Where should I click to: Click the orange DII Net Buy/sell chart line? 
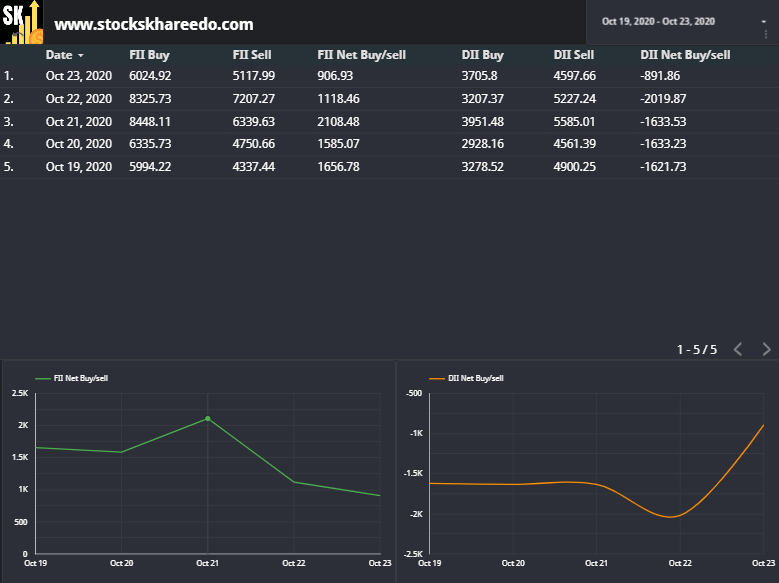597,484
